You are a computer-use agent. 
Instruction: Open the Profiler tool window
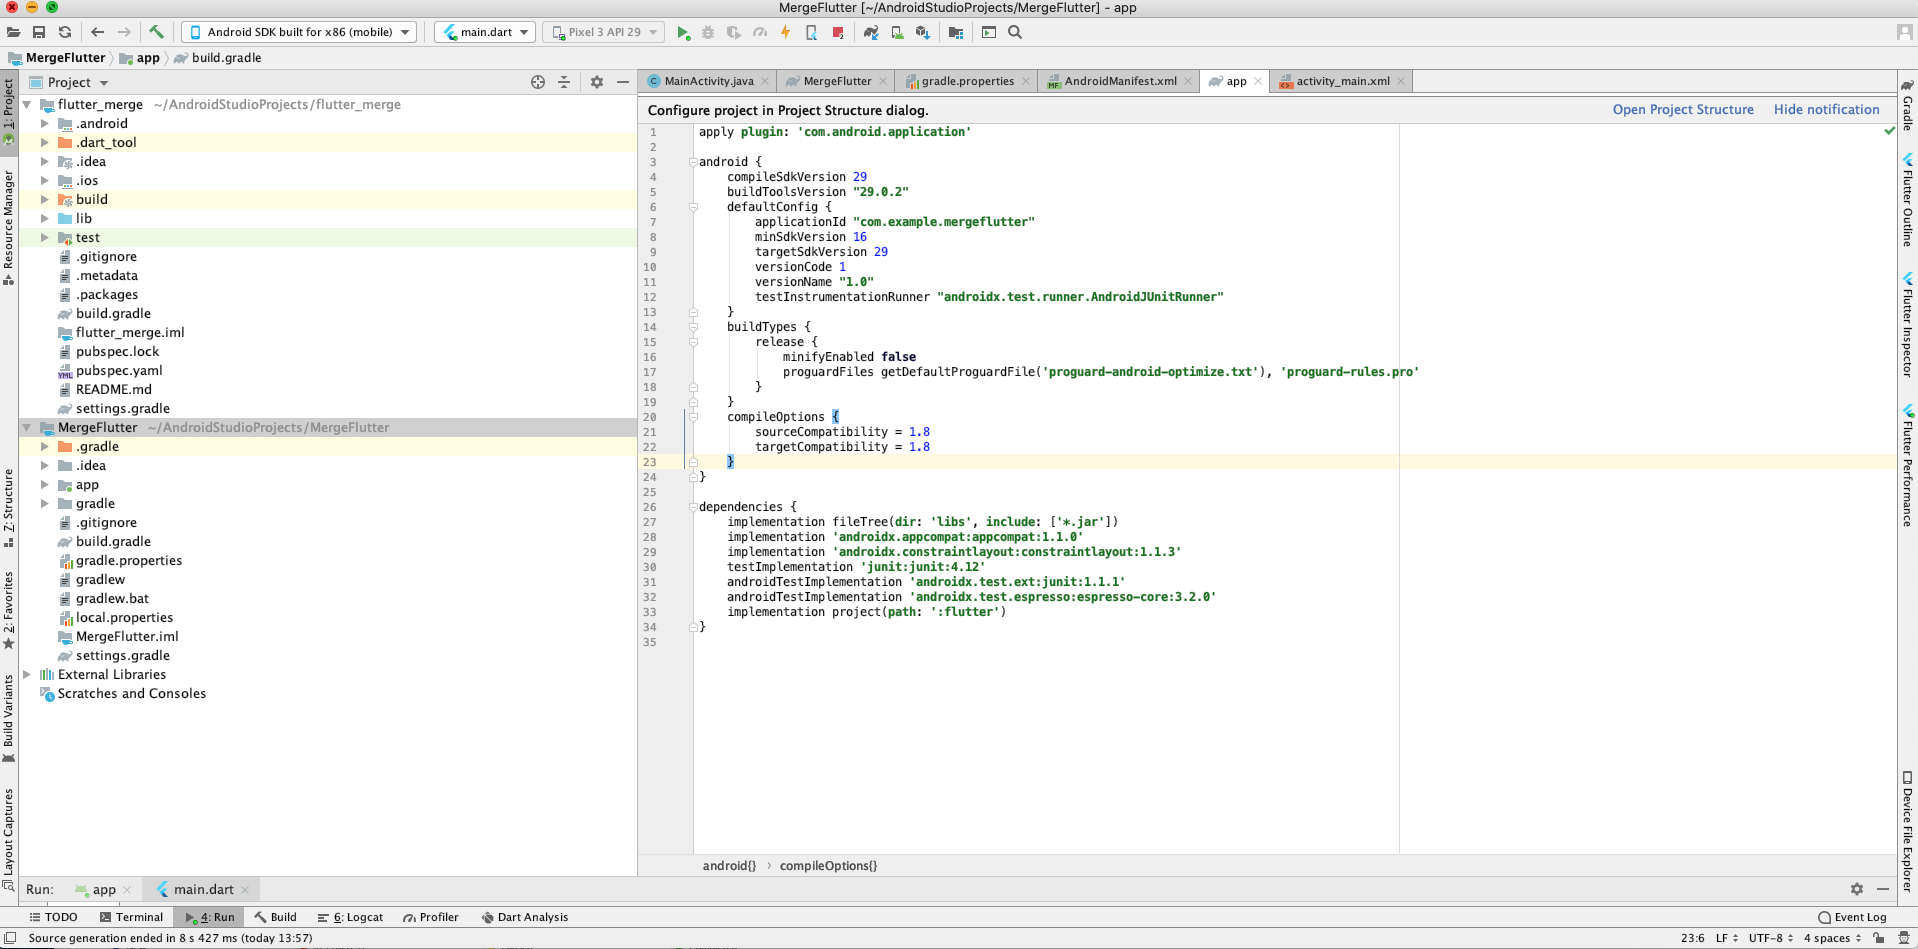tap(431, 917)
